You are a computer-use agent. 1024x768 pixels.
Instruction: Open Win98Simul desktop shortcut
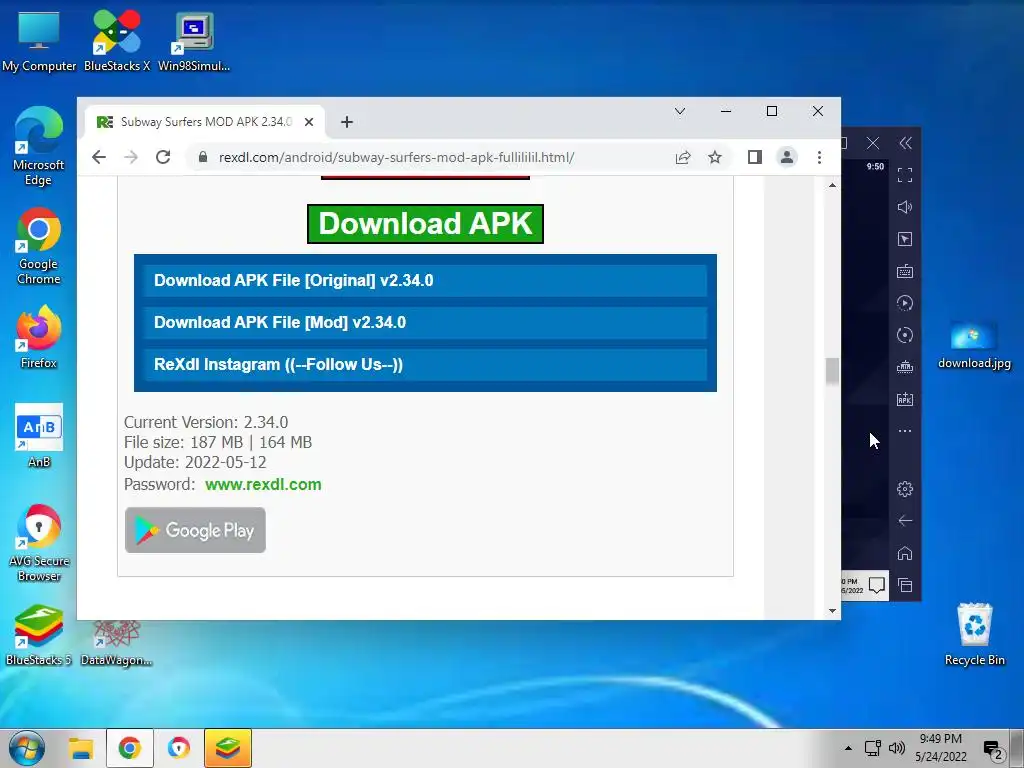(x=194, y=42)
